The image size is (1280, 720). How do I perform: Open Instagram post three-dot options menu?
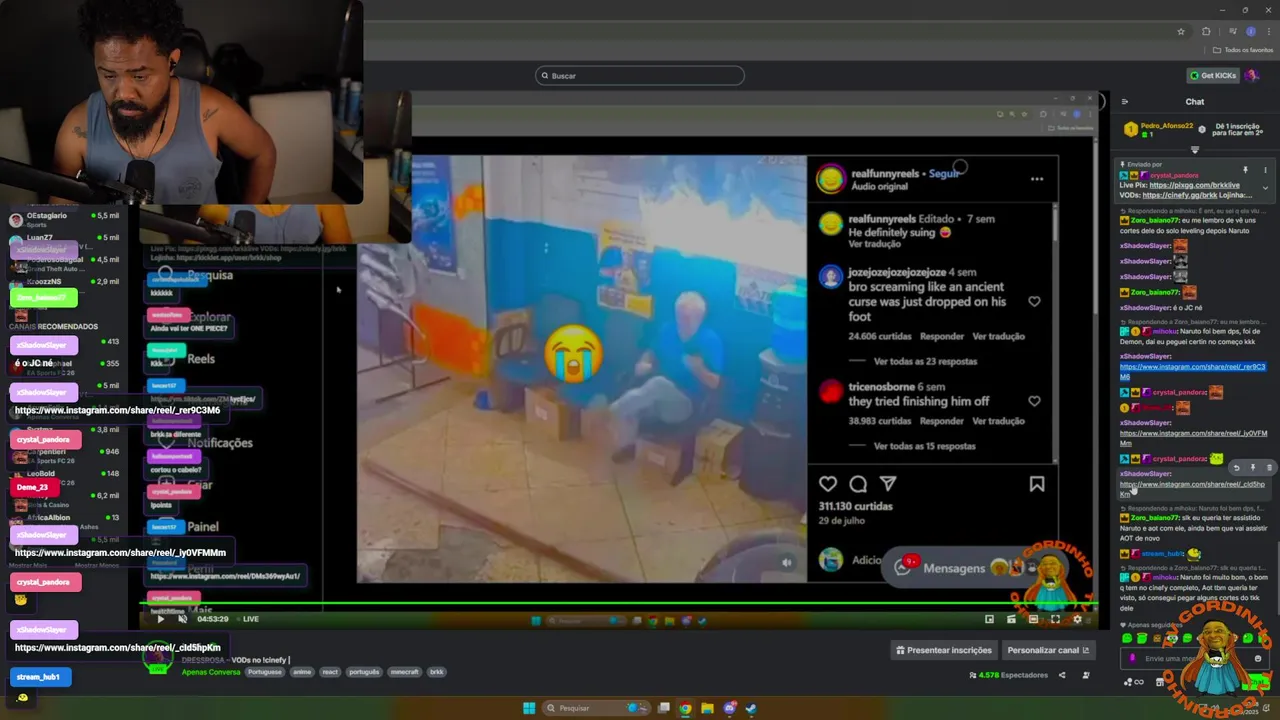[1037, 179]
